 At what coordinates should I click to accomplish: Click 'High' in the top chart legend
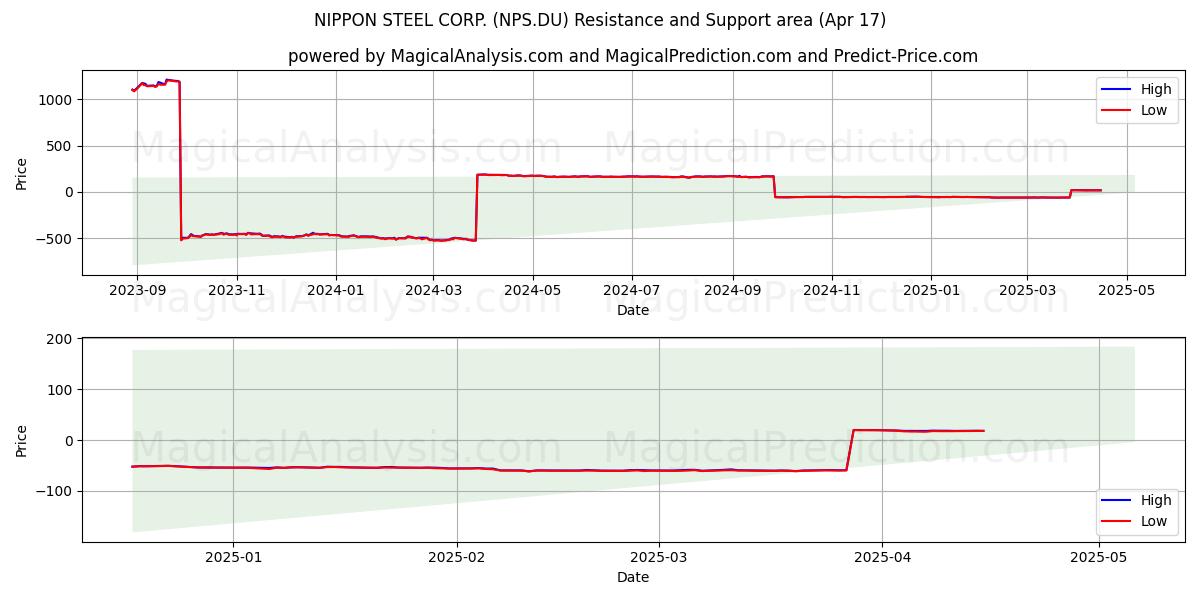pyautogui.click(x=1156, y=89)
